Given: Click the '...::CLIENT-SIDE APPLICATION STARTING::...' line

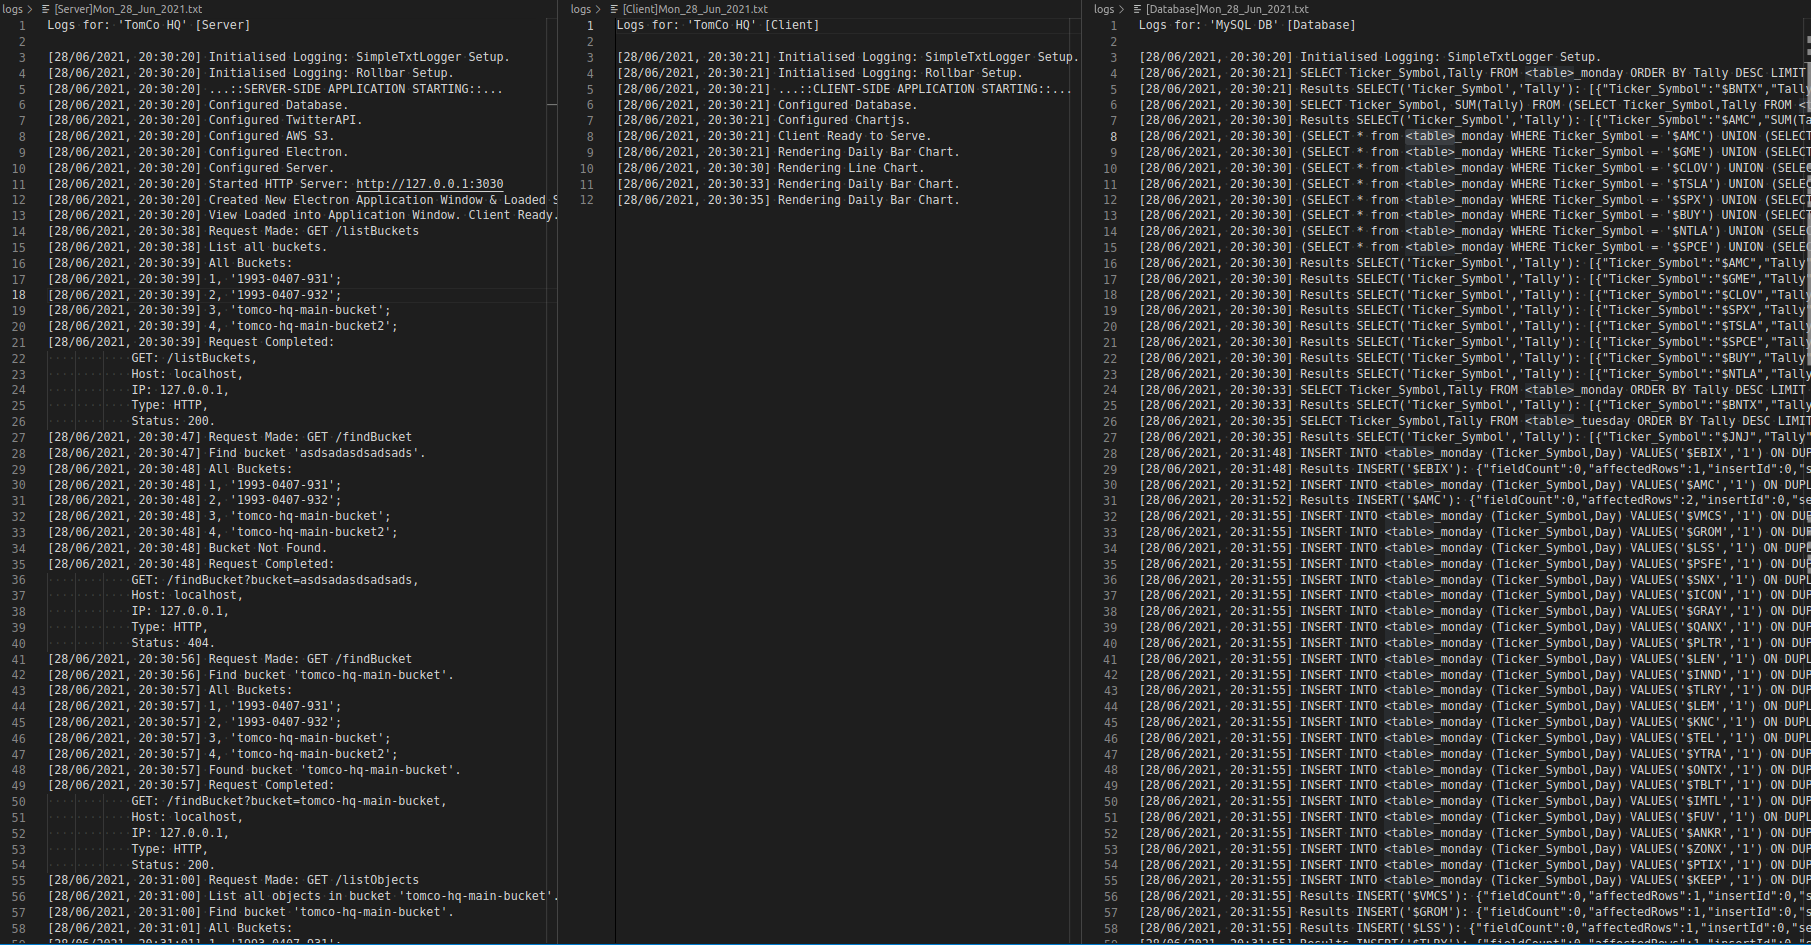Looking at the screenshot, I should point(844,89).
